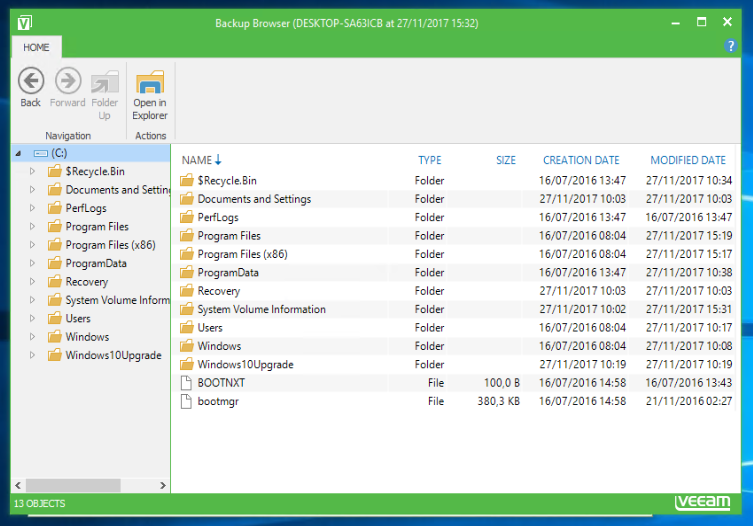
Task: Expand System Volume Information tree node
Action: pos(32,300)
